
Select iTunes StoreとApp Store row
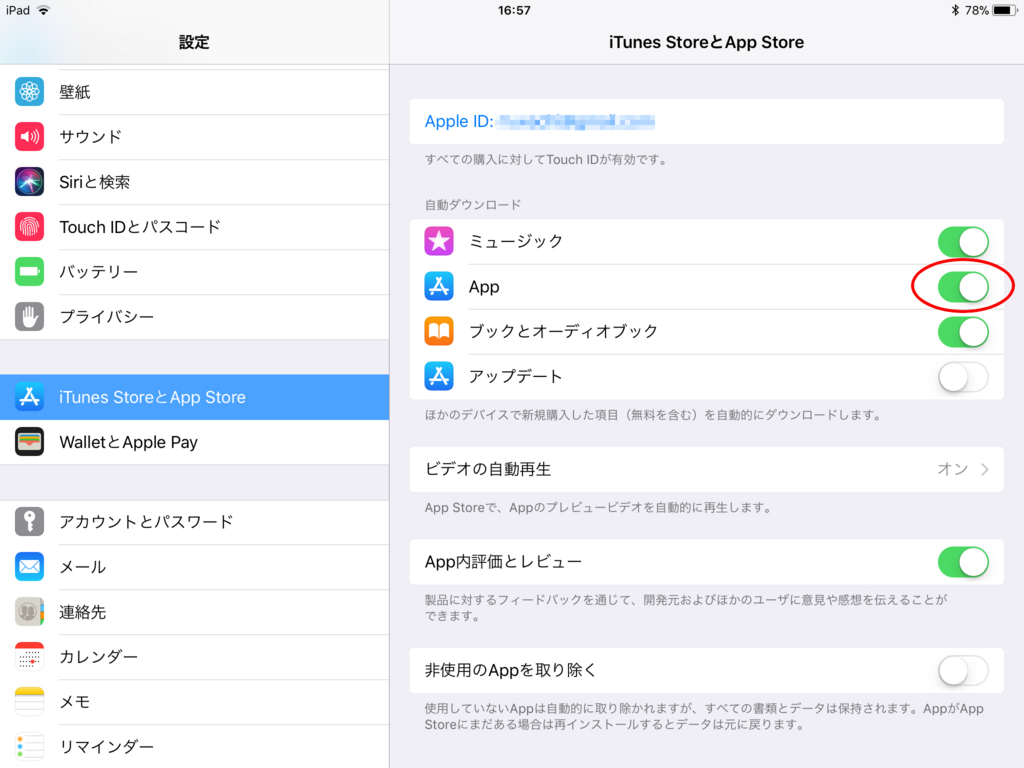(x=195, y=397)
